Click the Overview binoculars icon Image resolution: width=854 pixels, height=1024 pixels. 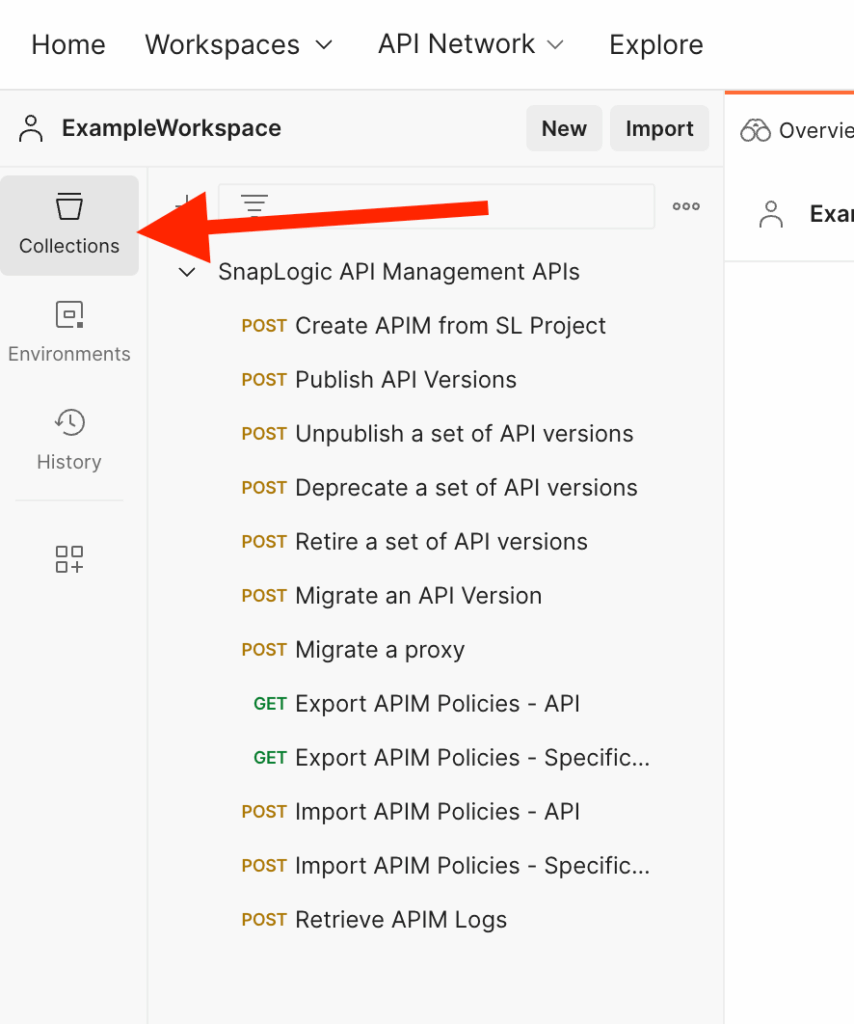tap(755, 130)
